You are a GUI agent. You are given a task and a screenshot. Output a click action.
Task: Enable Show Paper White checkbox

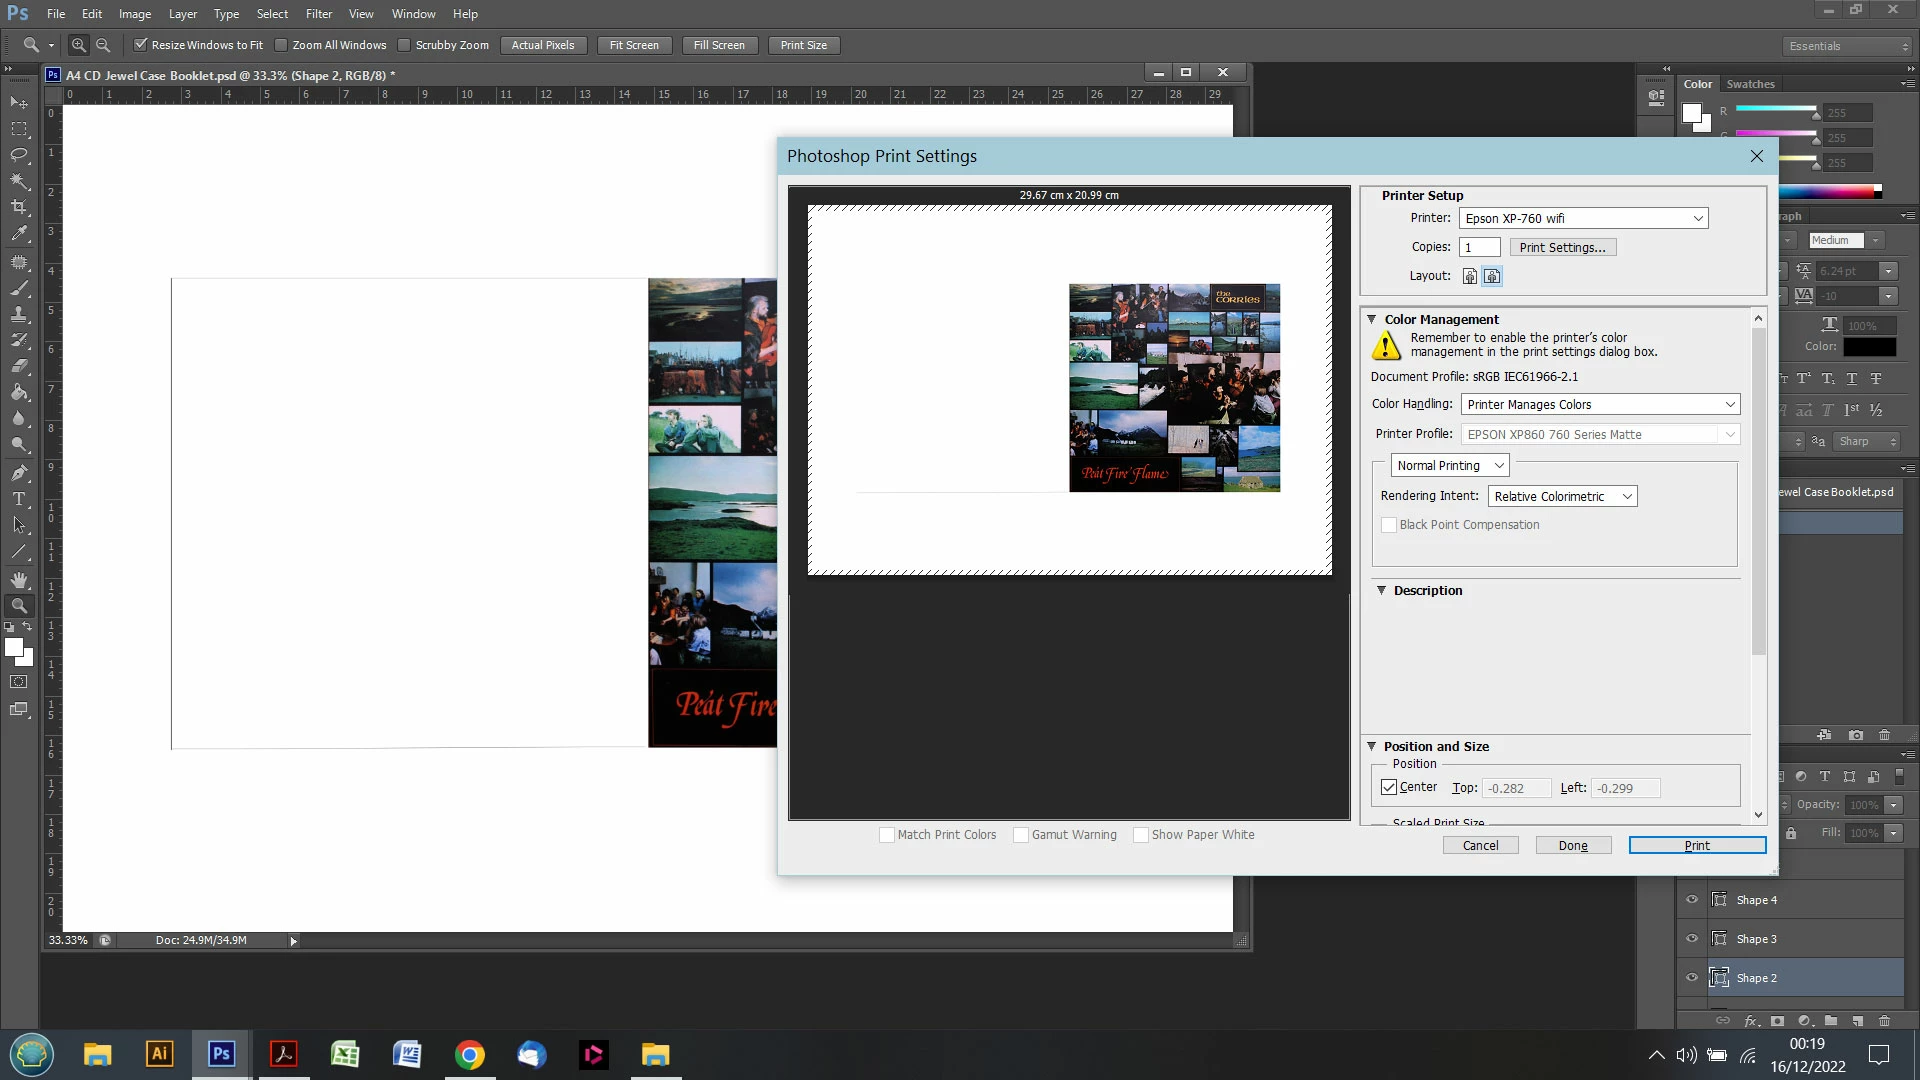[1140, 835]
